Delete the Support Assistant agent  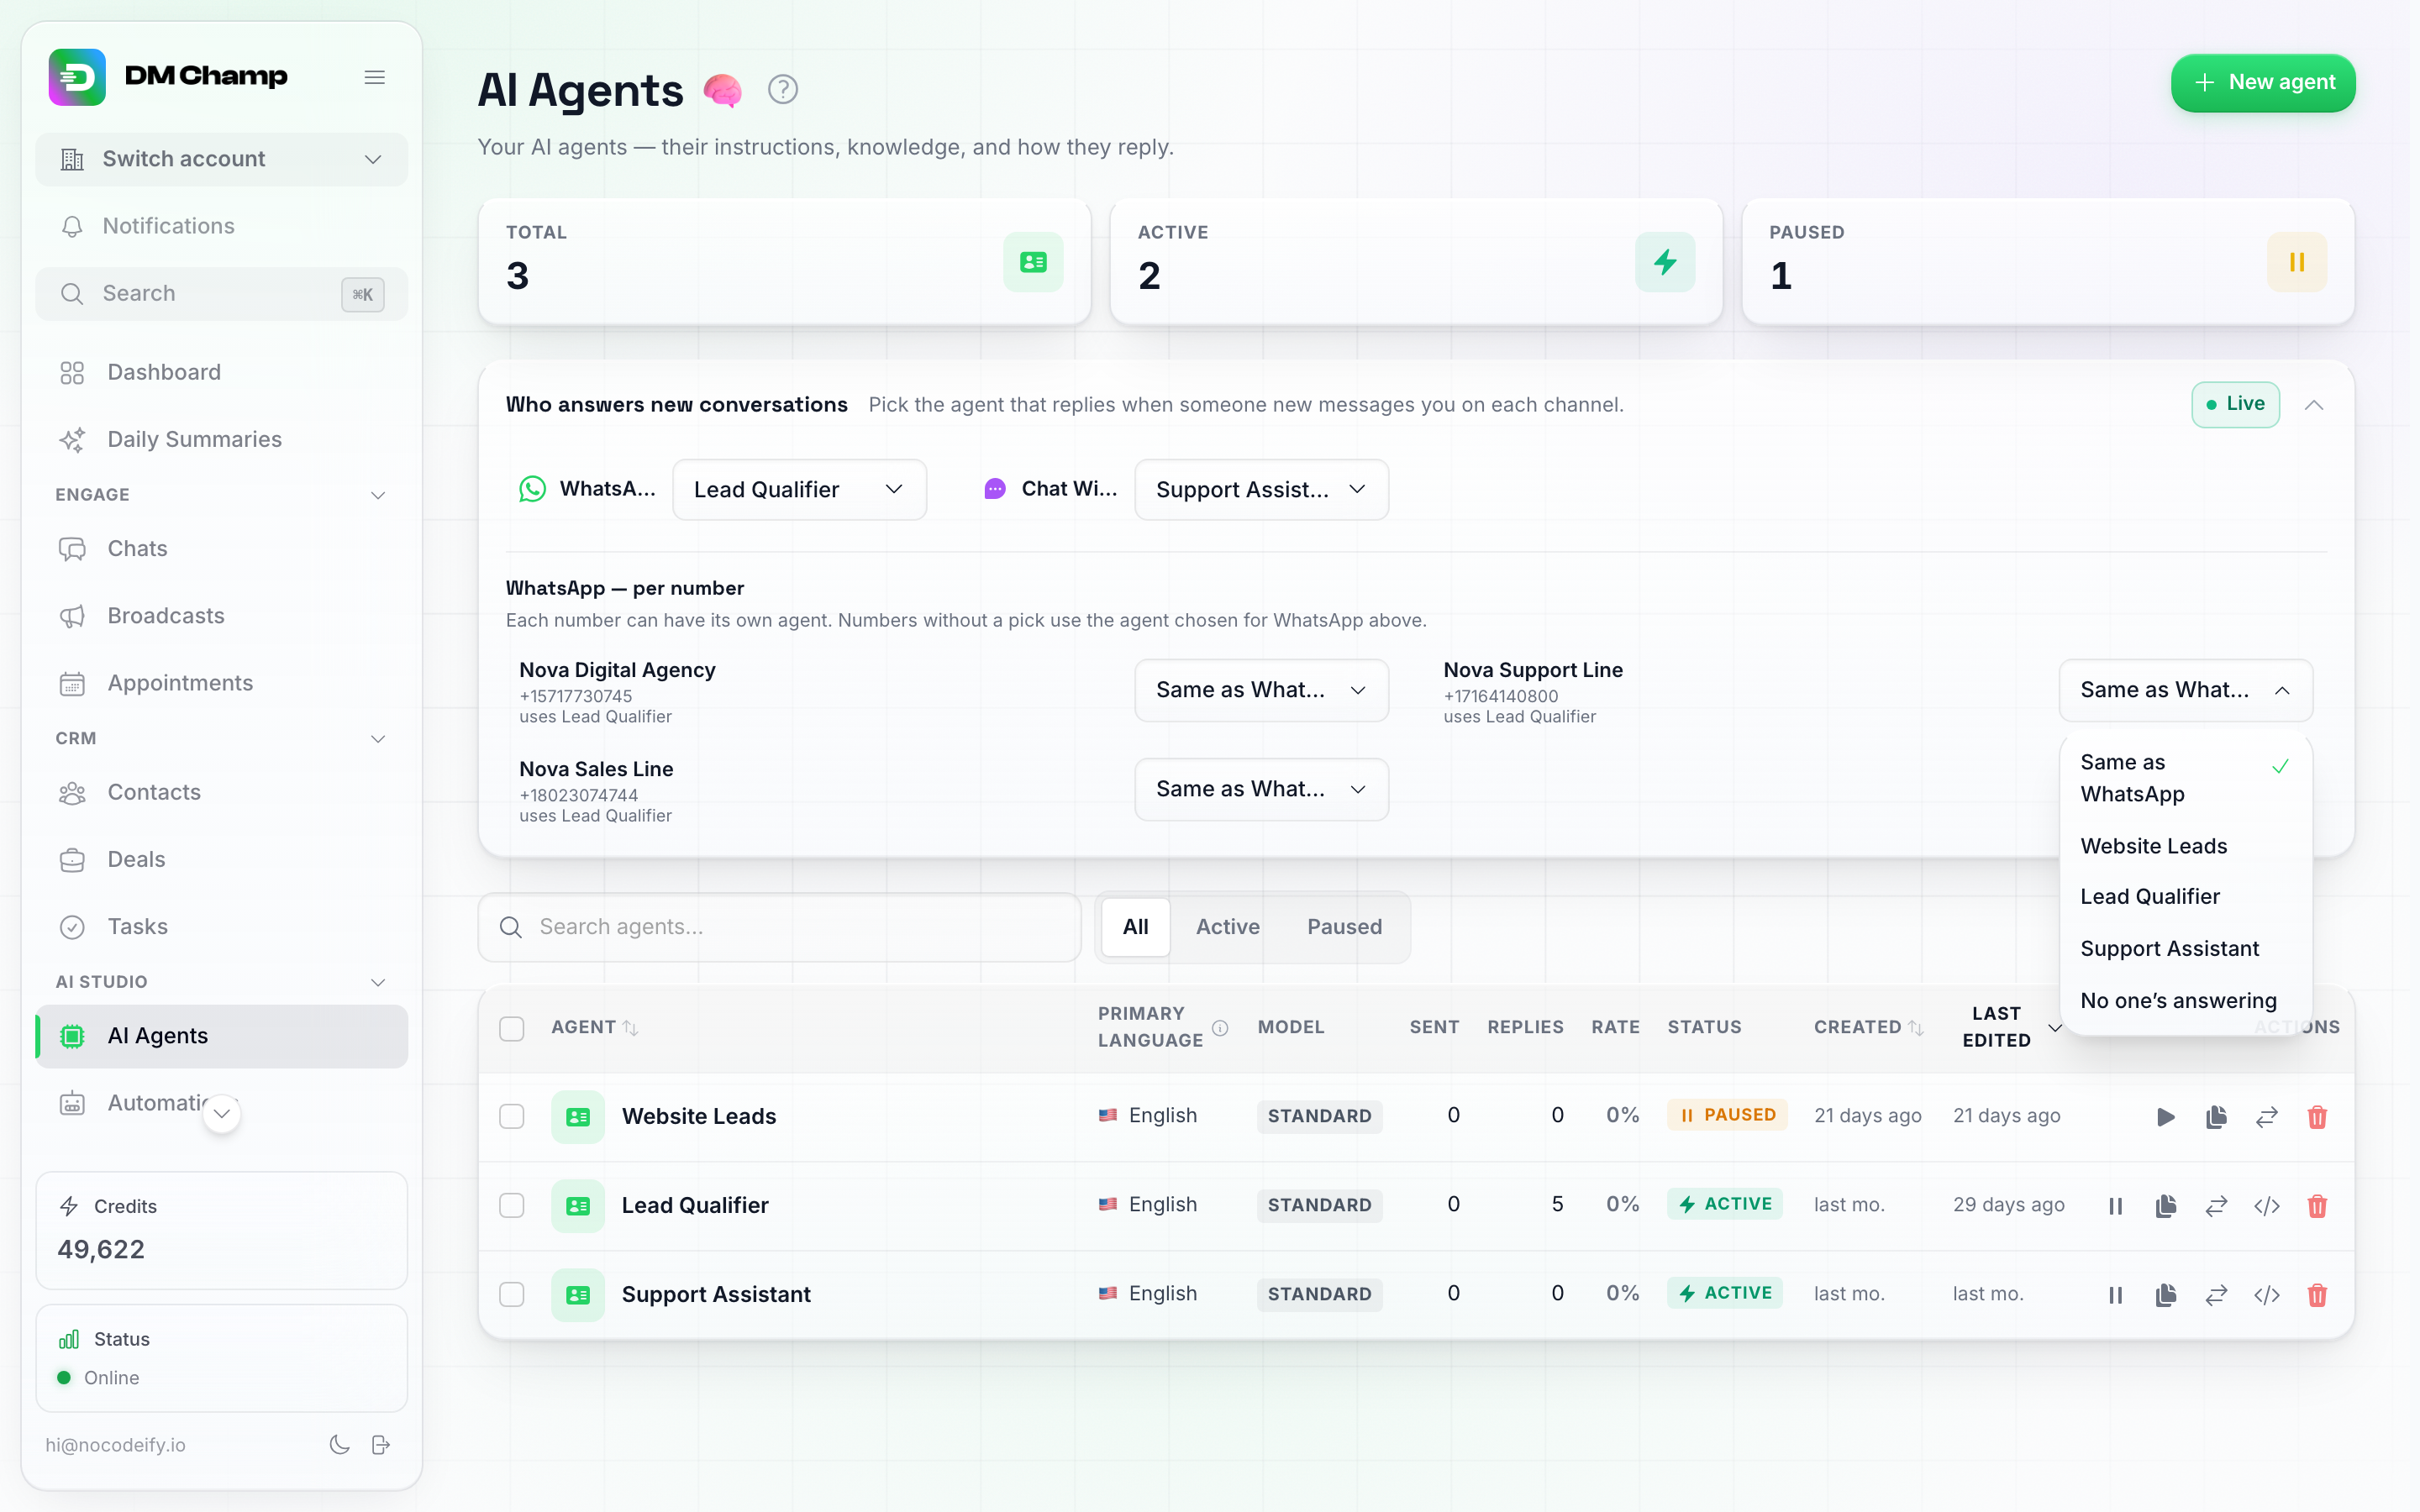2317,1295
